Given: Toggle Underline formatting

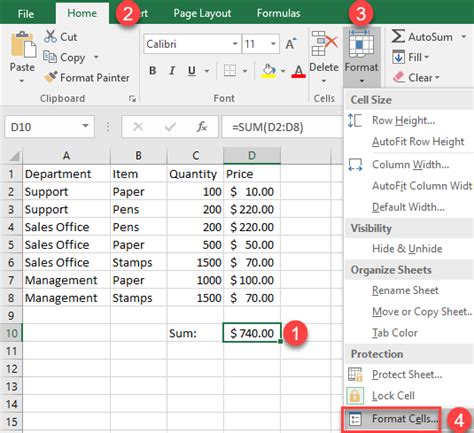Looking at the screenshot, I should point(192,71).
